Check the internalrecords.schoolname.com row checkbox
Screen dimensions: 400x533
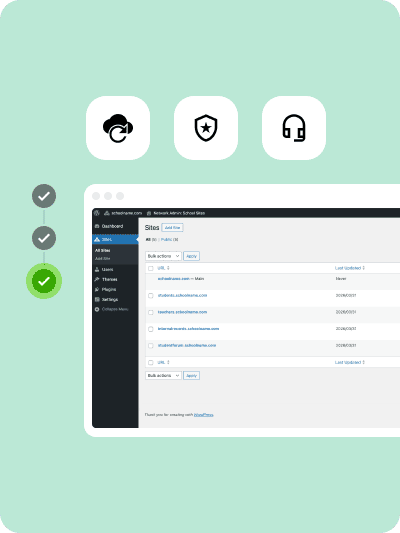pos(151,329)
